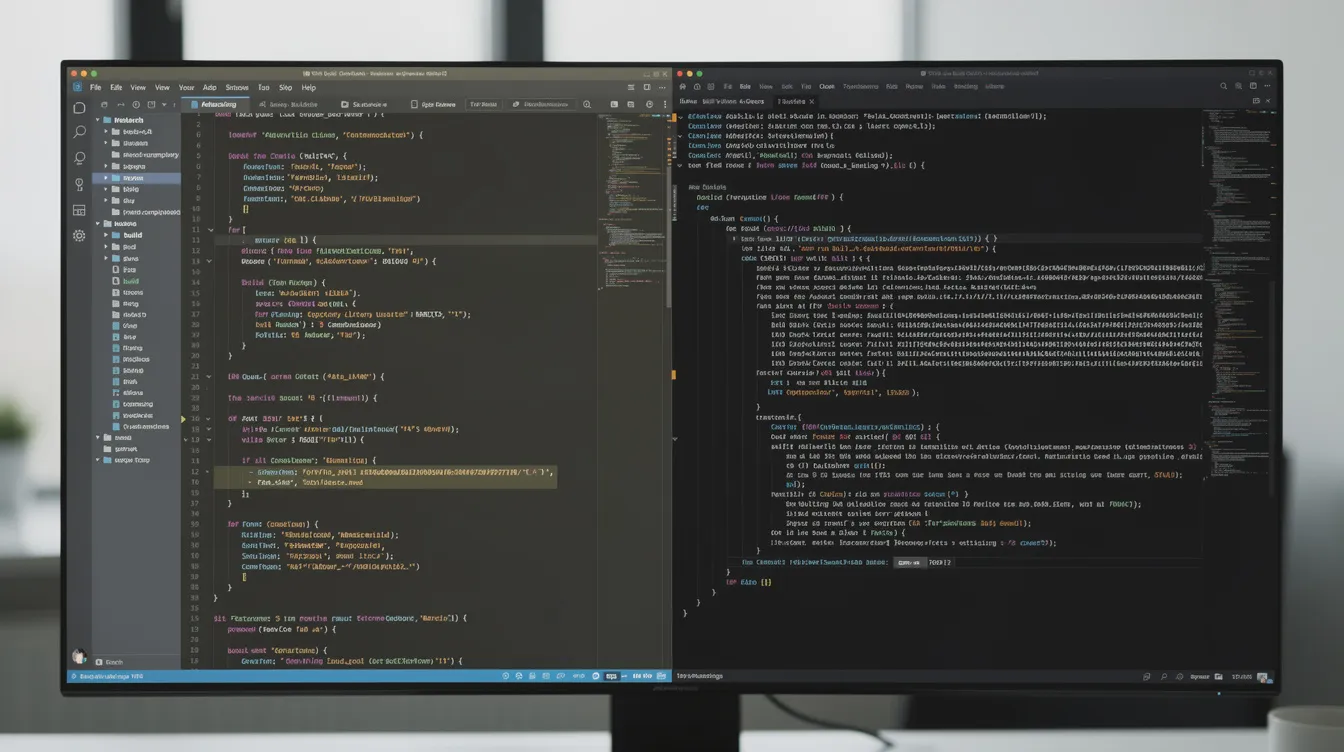This screenshot has width=1344, height=752.
Task: Collapse the root folder atop left file tree
Action: pos(98,120)
